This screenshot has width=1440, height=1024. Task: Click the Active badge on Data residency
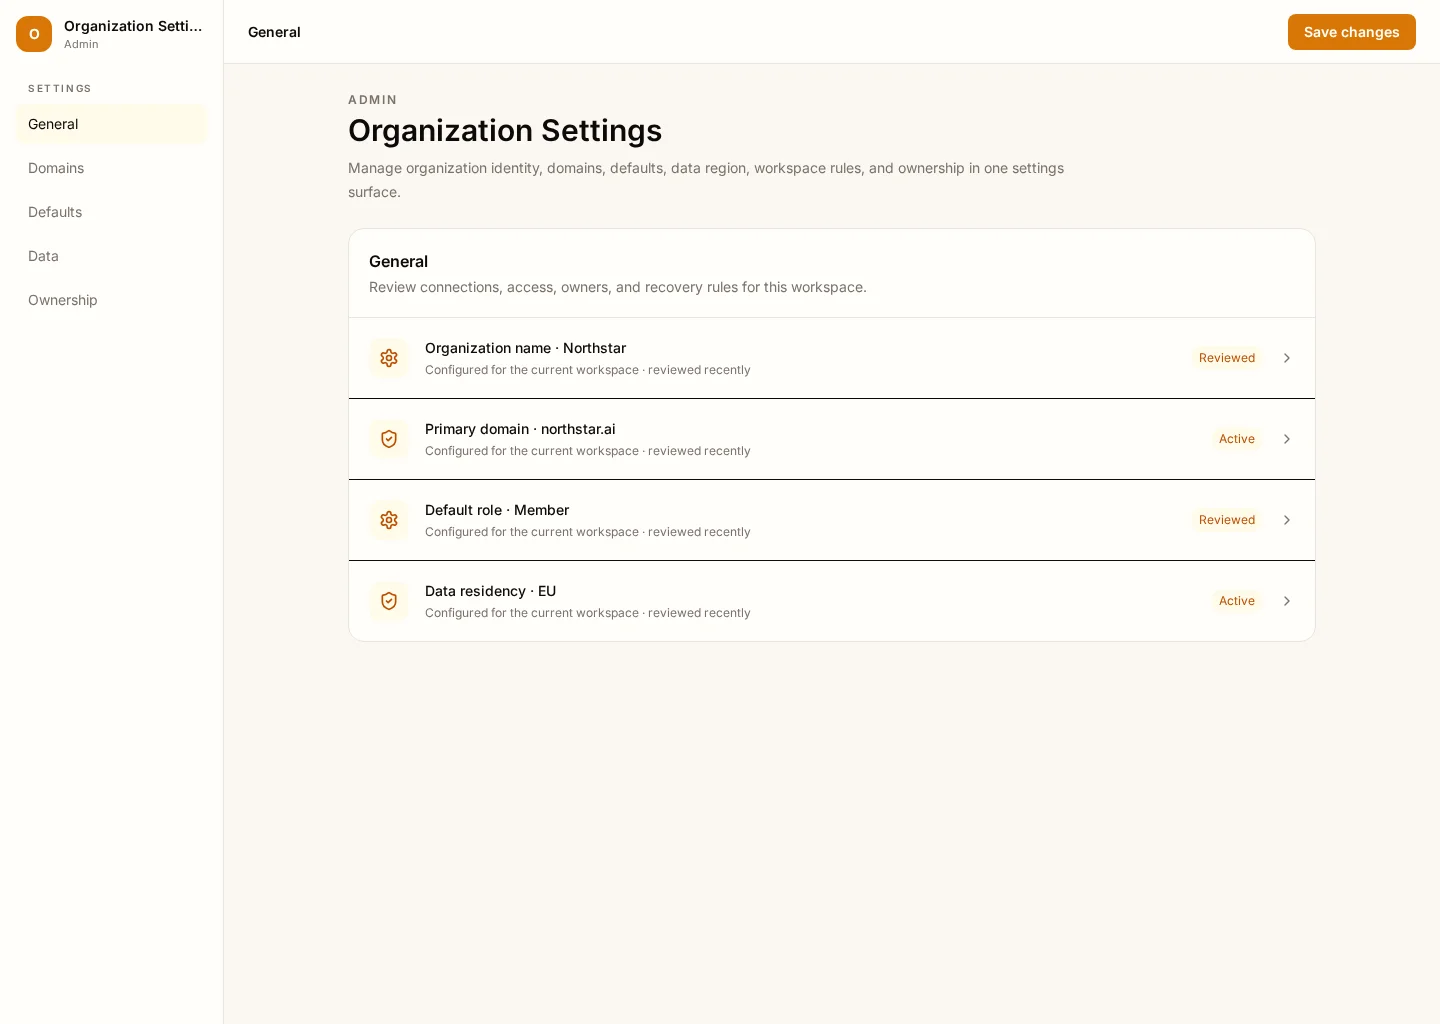tap(1237, 601)
